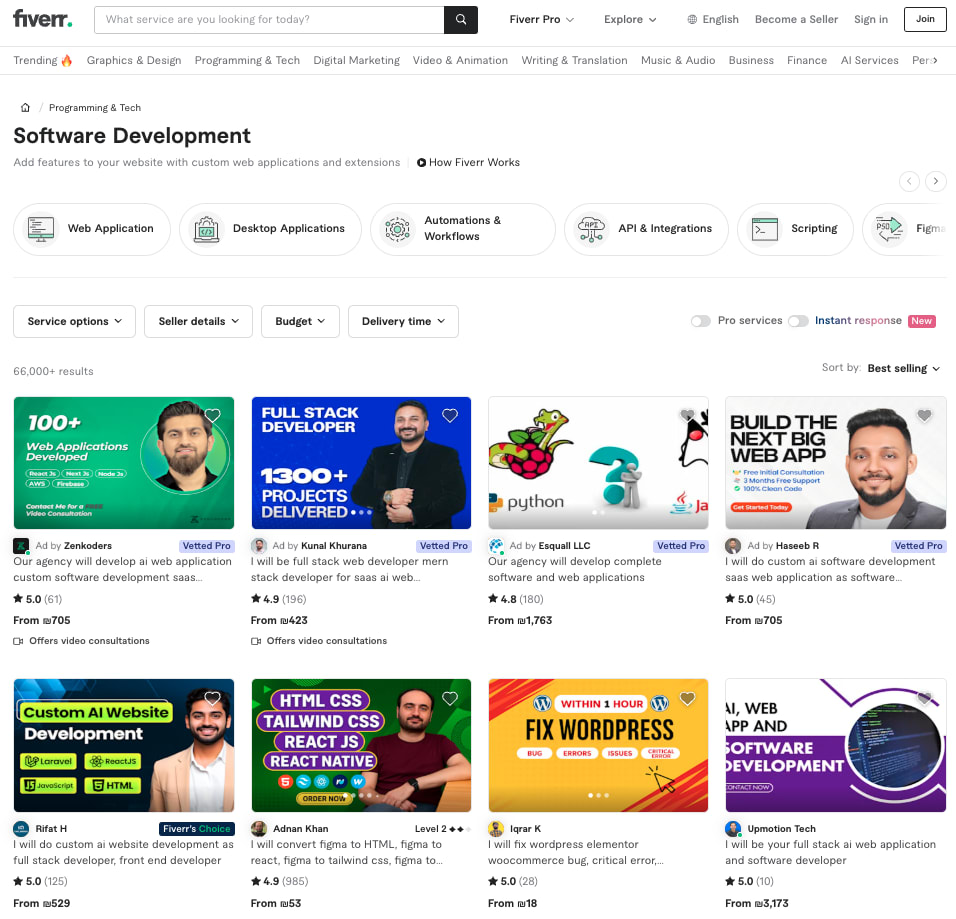Click Become a Seller link
Screen dimensions: 956x919
pyautogui.click(x=796, y=20)
